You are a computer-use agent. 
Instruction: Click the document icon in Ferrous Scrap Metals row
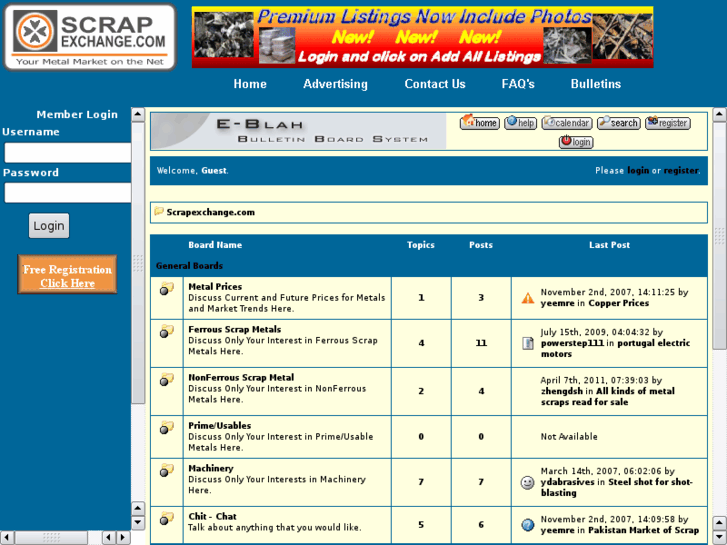click(x=528, y=343)
